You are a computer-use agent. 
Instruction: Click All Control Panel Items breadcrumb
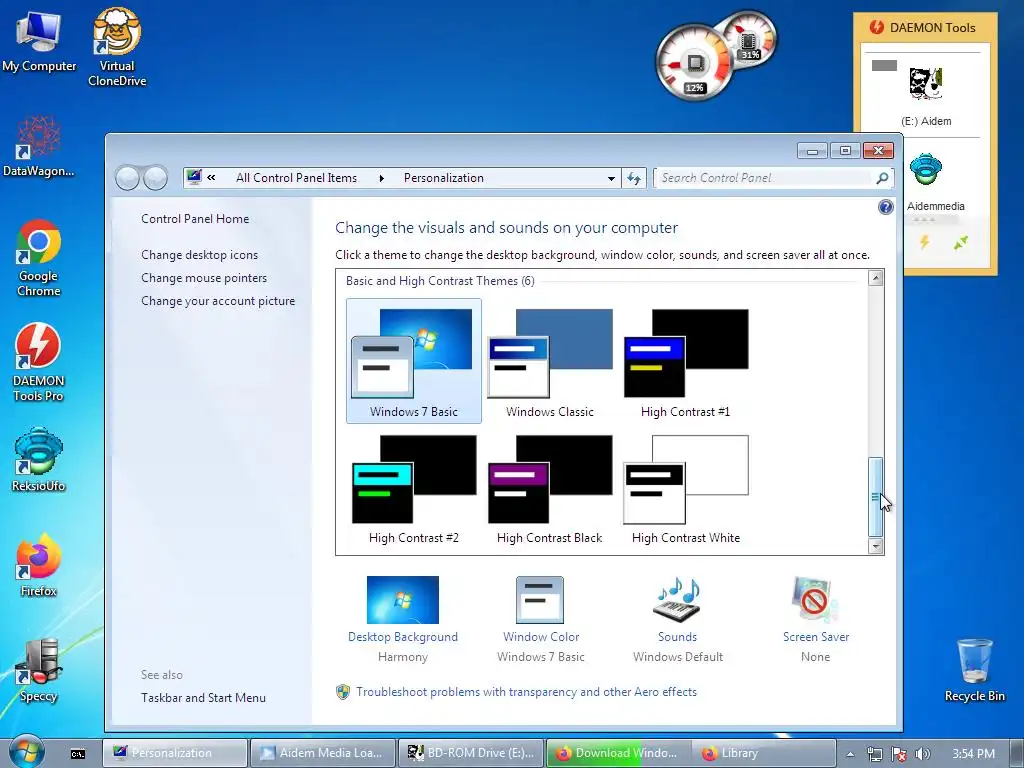click(x=296, y=178)
